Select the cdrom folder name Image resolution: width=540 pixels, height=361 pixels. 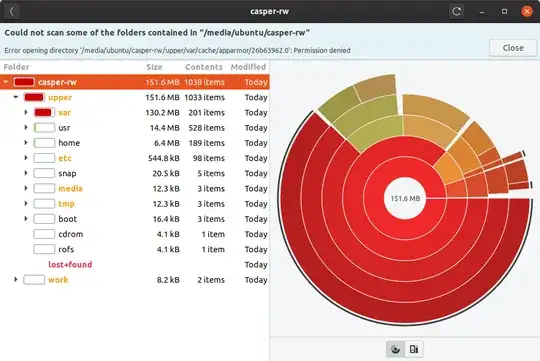pos(71,234)
